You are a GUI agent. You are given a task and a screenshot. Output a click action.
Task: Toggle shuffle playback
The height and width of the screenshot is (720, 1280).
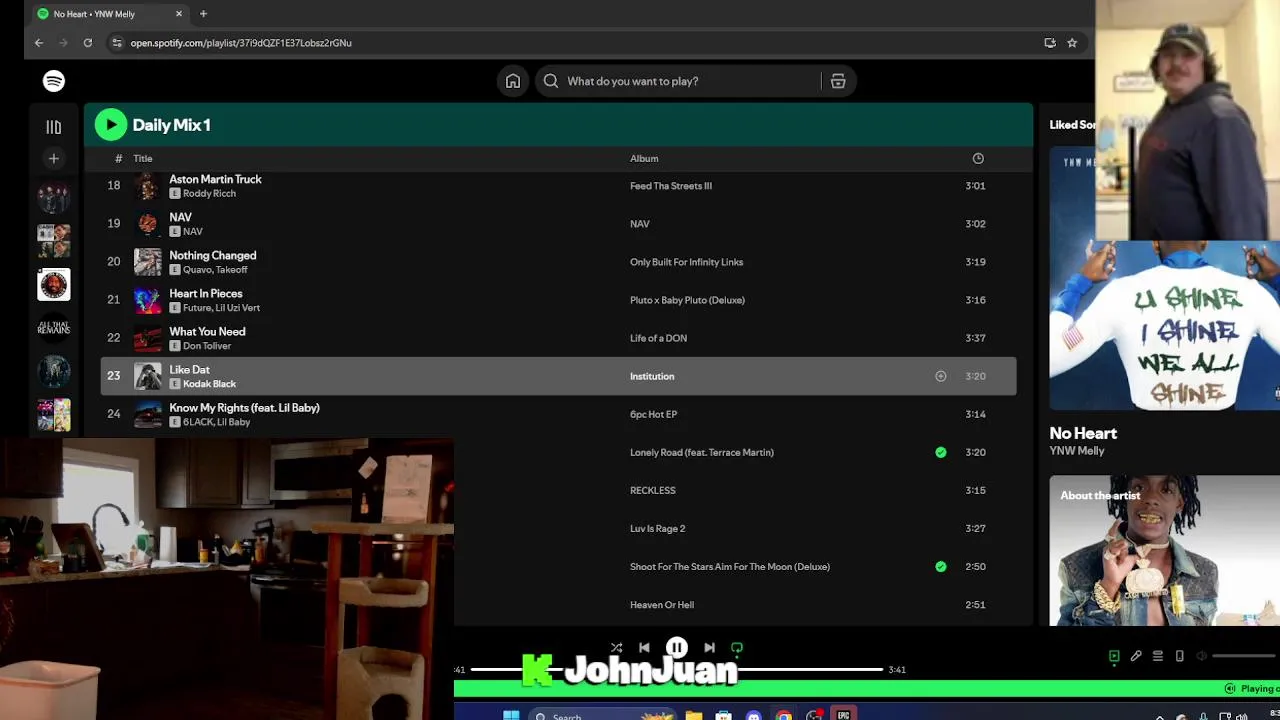[616, 648]
